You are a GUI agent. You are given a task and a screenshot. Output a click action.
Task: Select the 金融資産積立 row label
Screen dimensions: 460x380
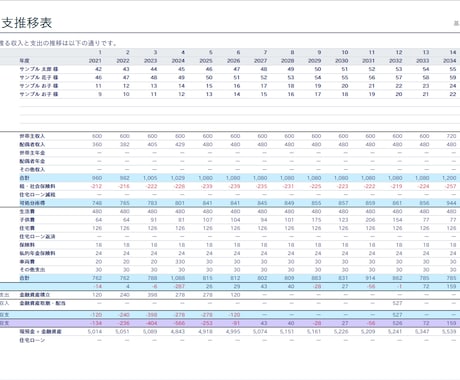coord(35,295)
